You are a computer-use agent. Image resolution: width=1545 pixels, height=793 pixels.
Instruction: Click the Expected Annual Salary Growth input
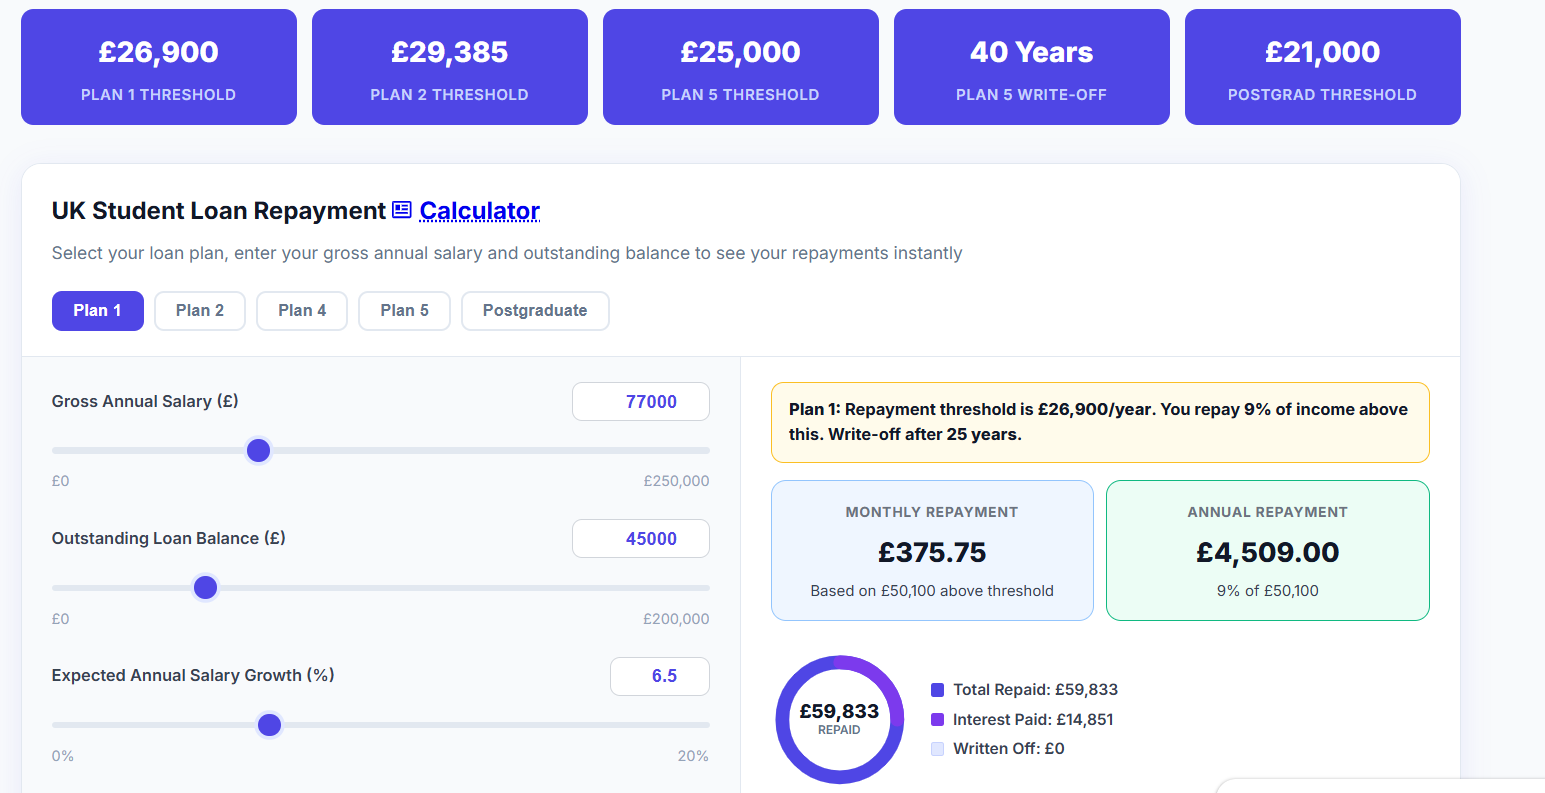pos(660,676)
